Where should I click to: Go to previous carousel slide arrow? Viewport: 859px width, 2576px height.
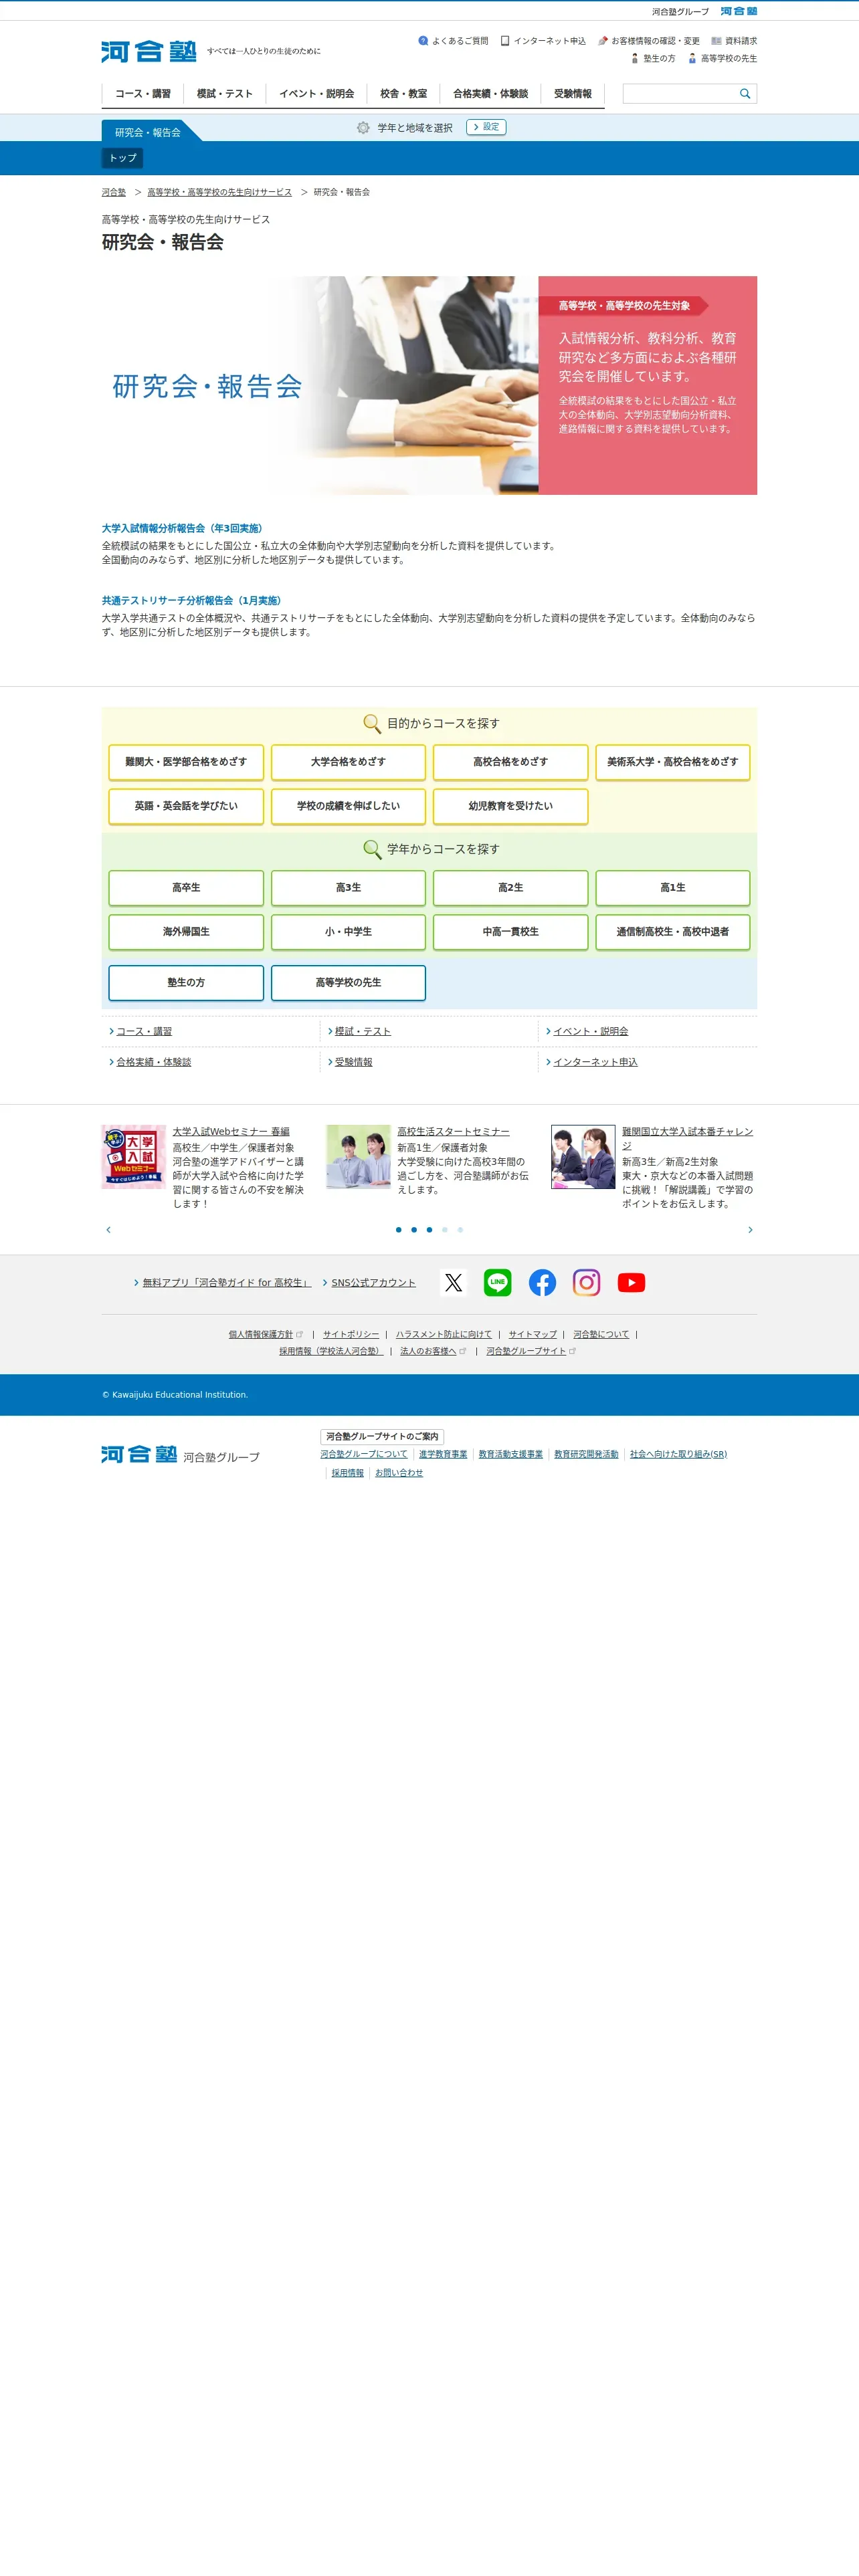108,1229
